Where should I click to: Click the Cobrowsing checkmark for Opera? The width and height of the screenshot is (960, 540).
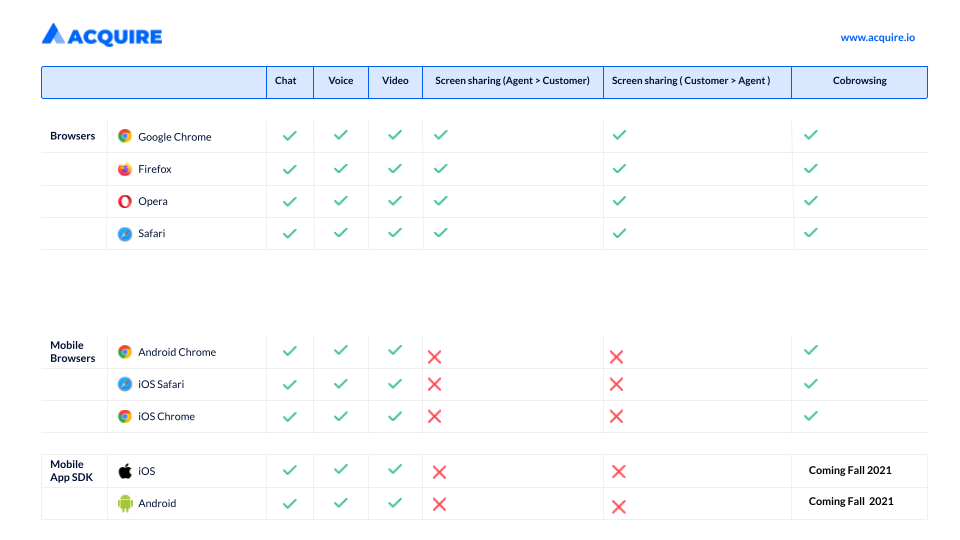[811, 201]
